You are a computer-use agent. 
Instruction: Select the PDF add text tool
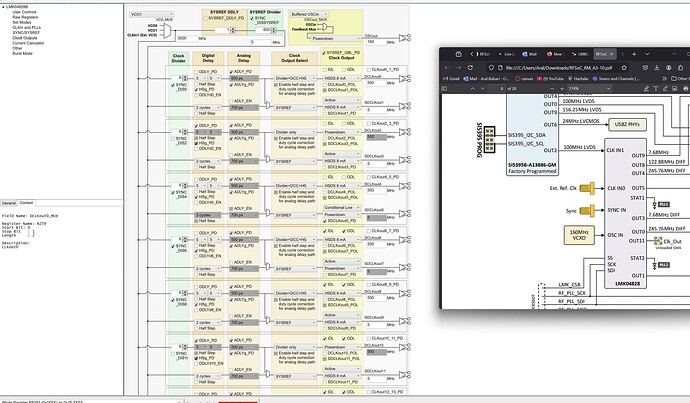point(655,88)
